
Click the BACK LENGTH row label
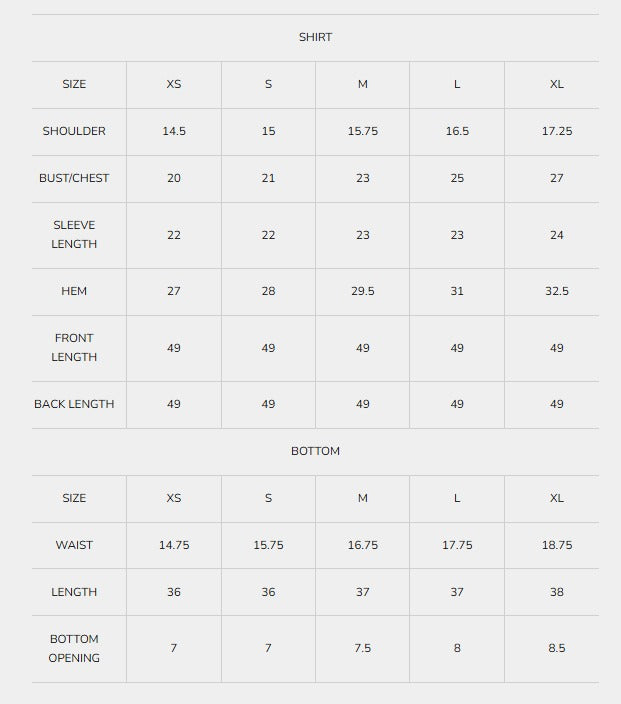tap(74, 404)
